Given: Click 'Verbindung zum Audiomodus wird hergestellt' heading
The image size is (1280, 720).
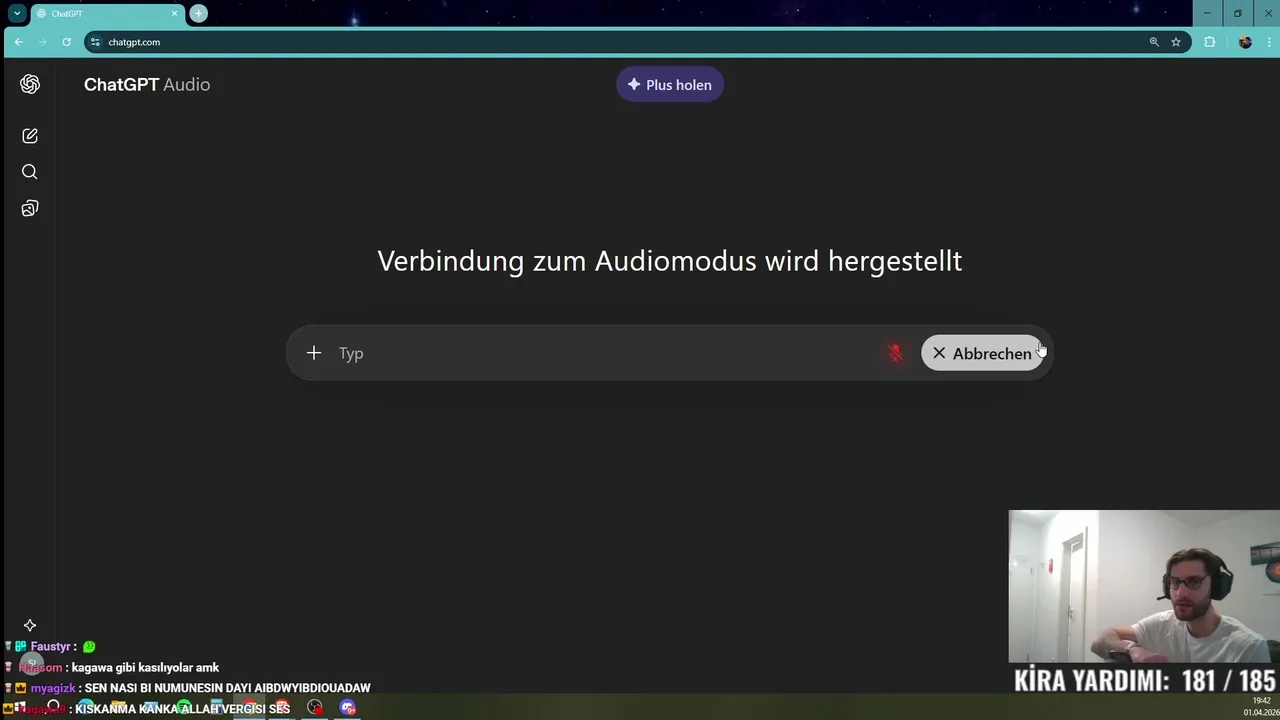Looking at the screenshot, I should 670,261.
